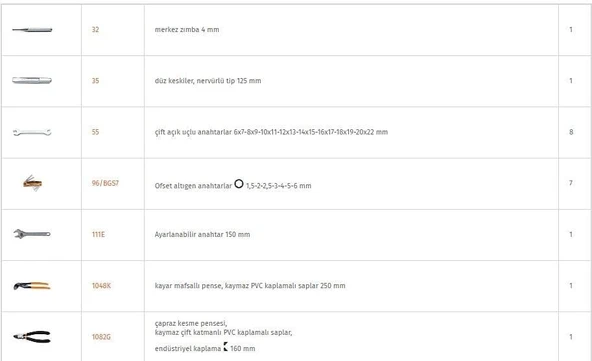Click the cutting capacity symbol before 160 mm

(x=225, y=347)
